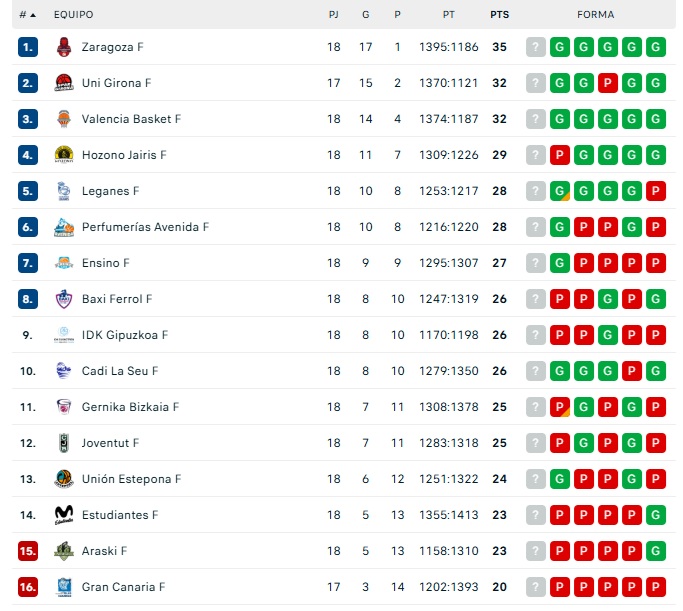Click the Joventut F team crest
This screenshot has height=611, width=683.
point(64,443)
